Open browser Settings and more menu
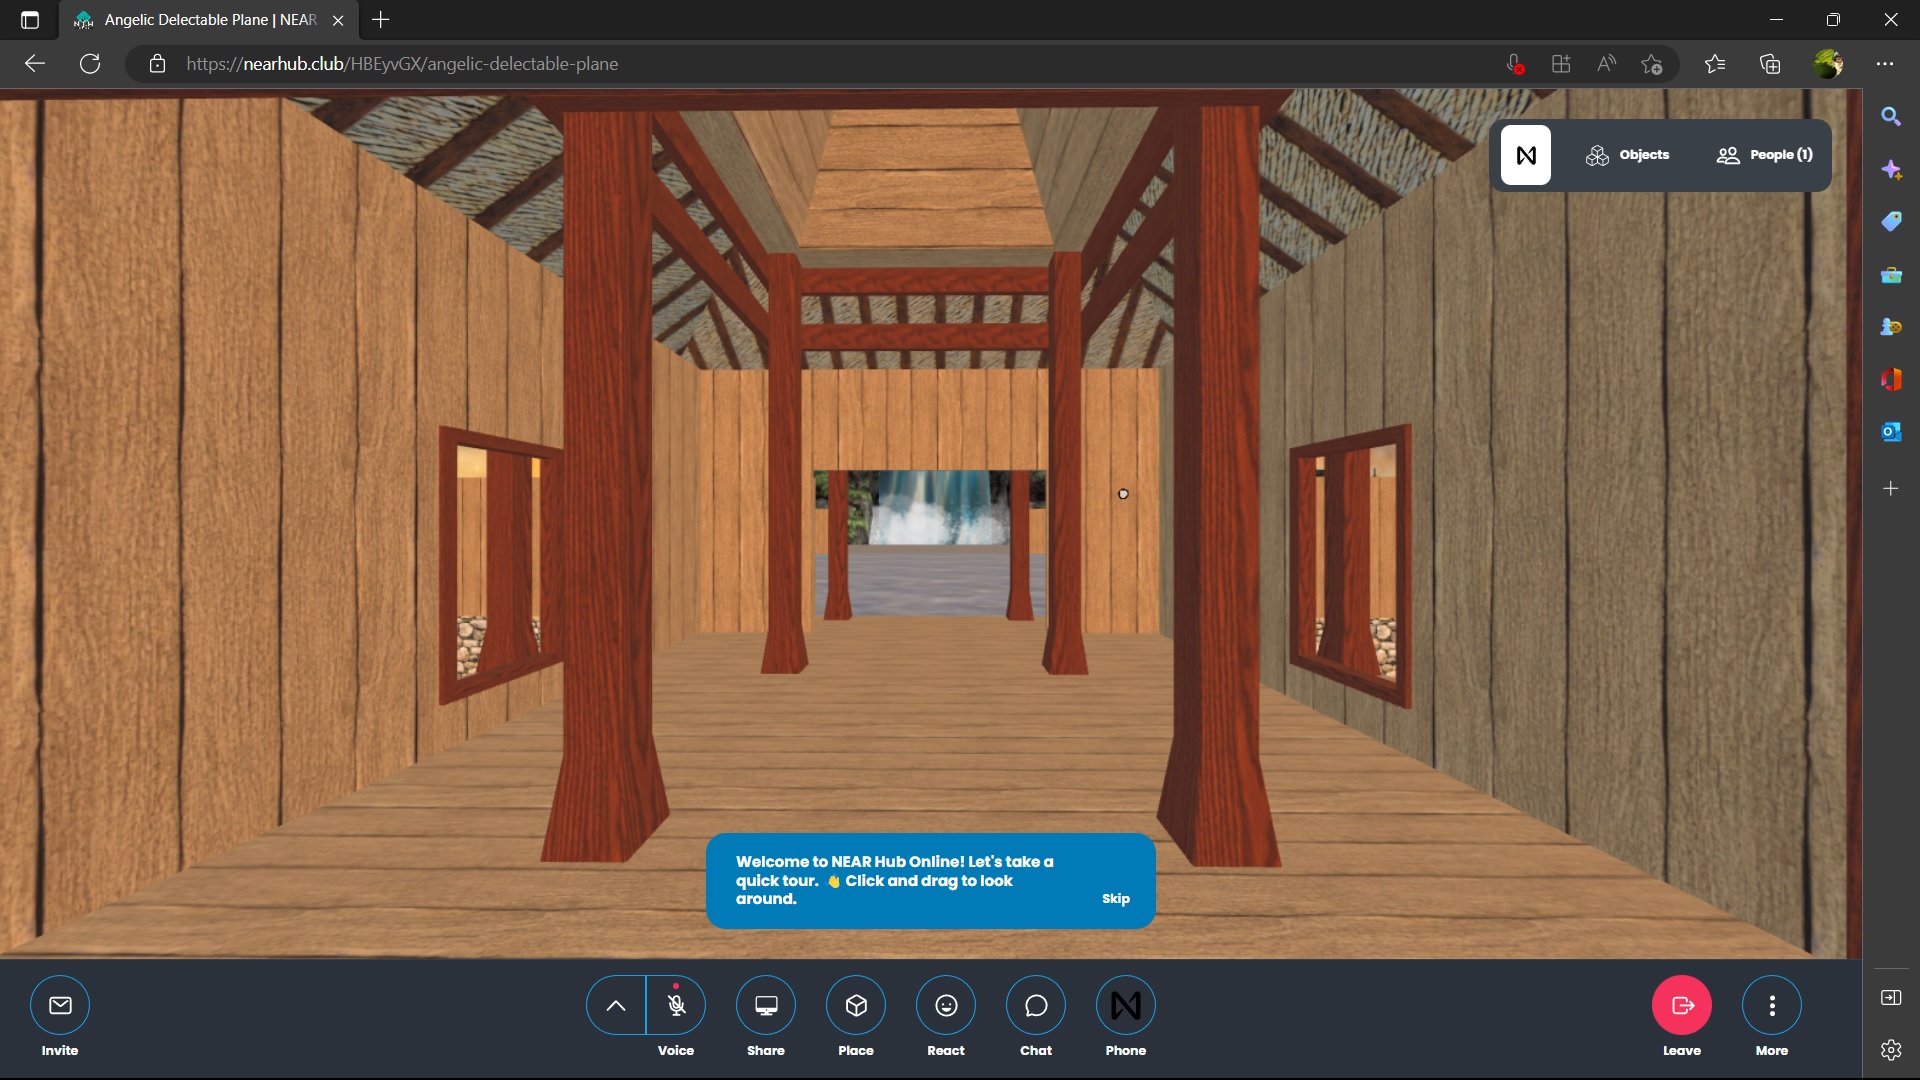The image size is (1920, 1080). 1885,64
